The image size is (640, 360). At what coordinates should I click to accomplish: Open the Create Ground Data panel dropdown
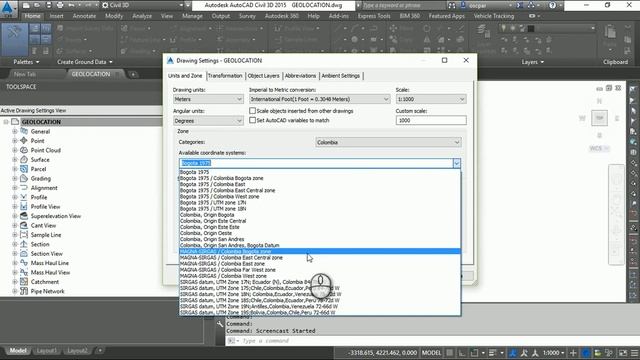point(84,62)
